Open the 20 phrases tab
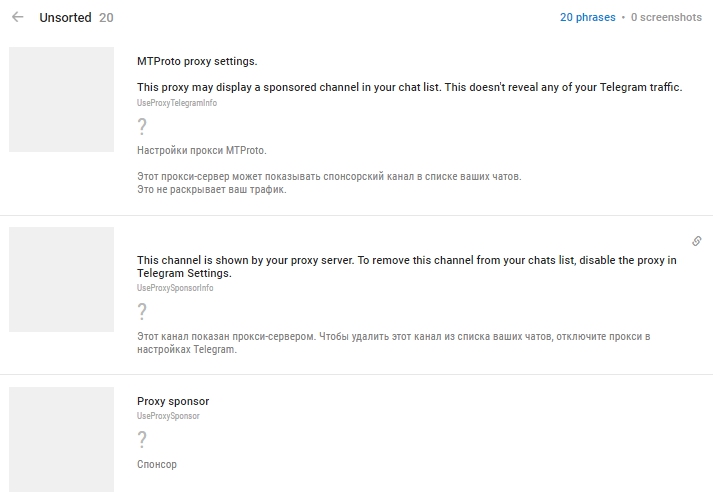 click(x=588, y=18)
